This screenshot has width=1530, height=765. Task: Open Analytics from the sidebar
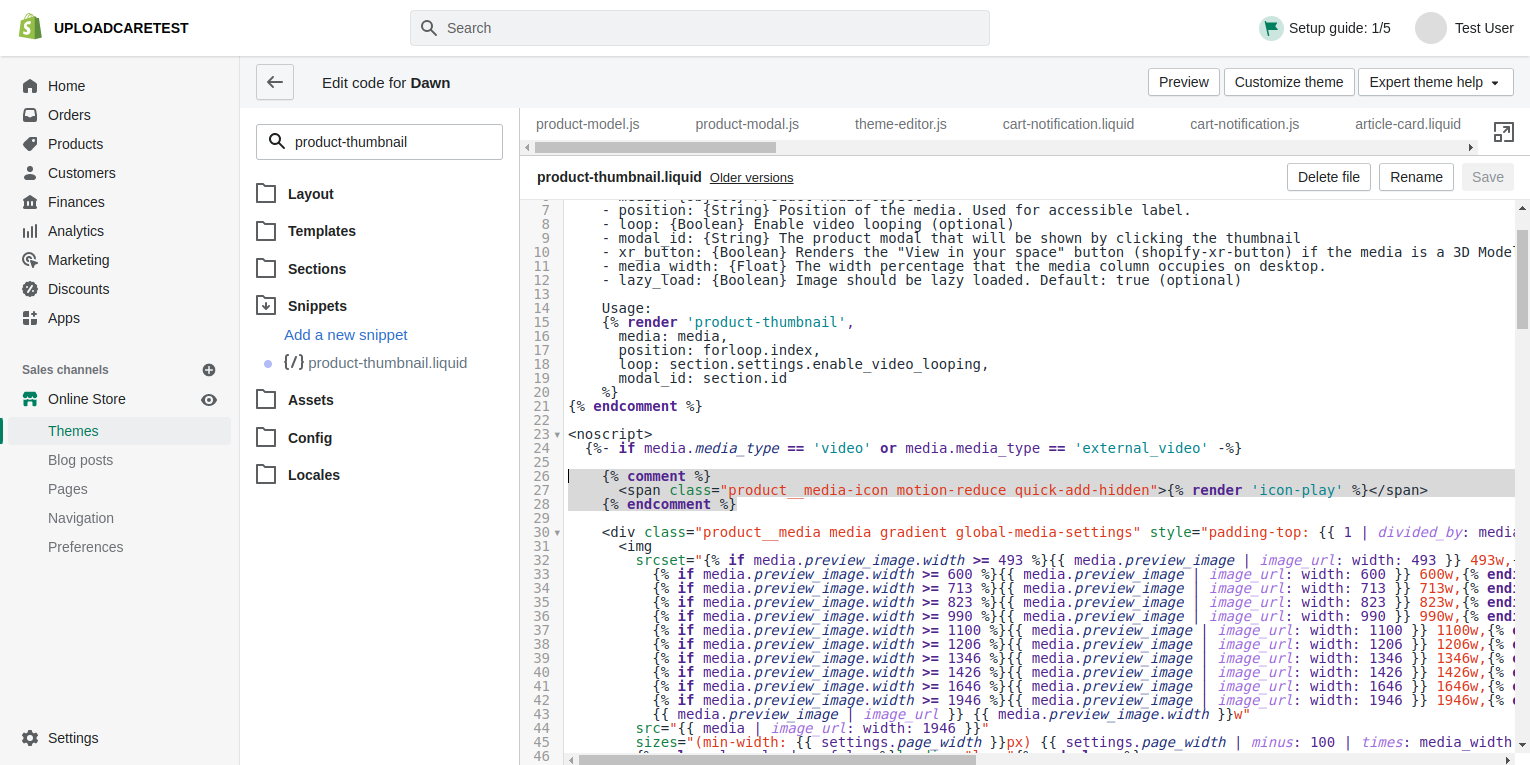[x=75, y=231]
